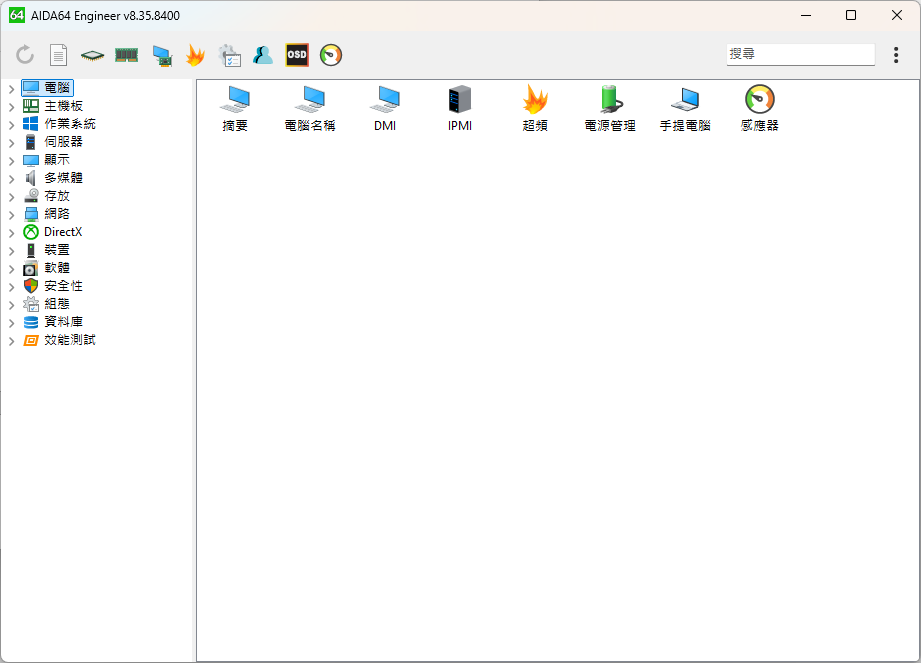The height and width of the screenshot is (663, 921).
Task: Expand the 網路 tree node
Action: point(11,215)
